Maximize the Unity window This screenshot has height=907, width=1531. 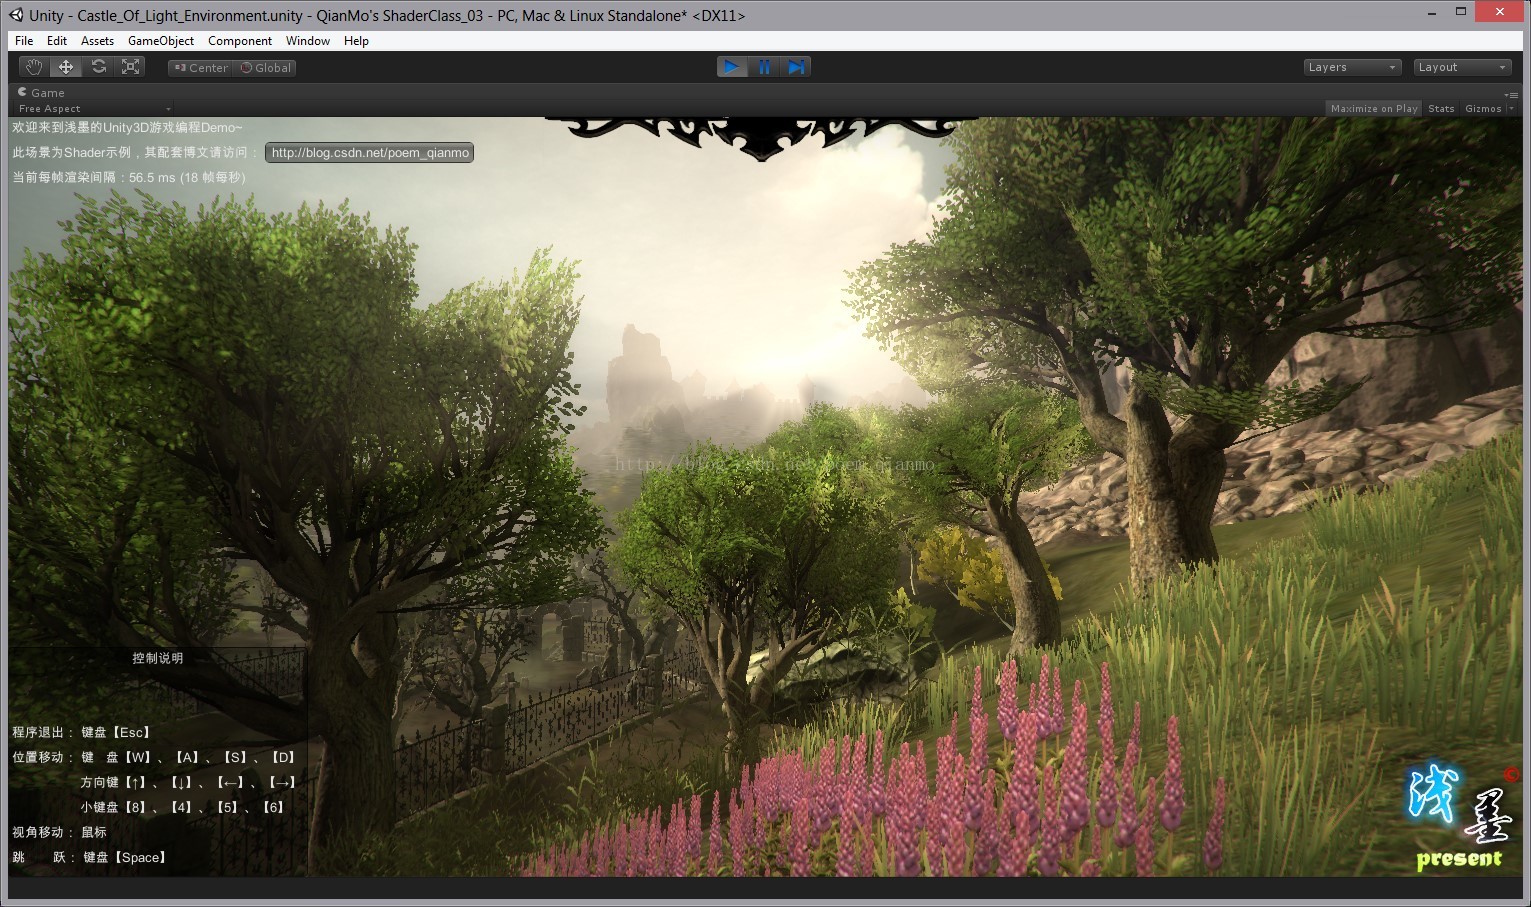[1460, 12]
